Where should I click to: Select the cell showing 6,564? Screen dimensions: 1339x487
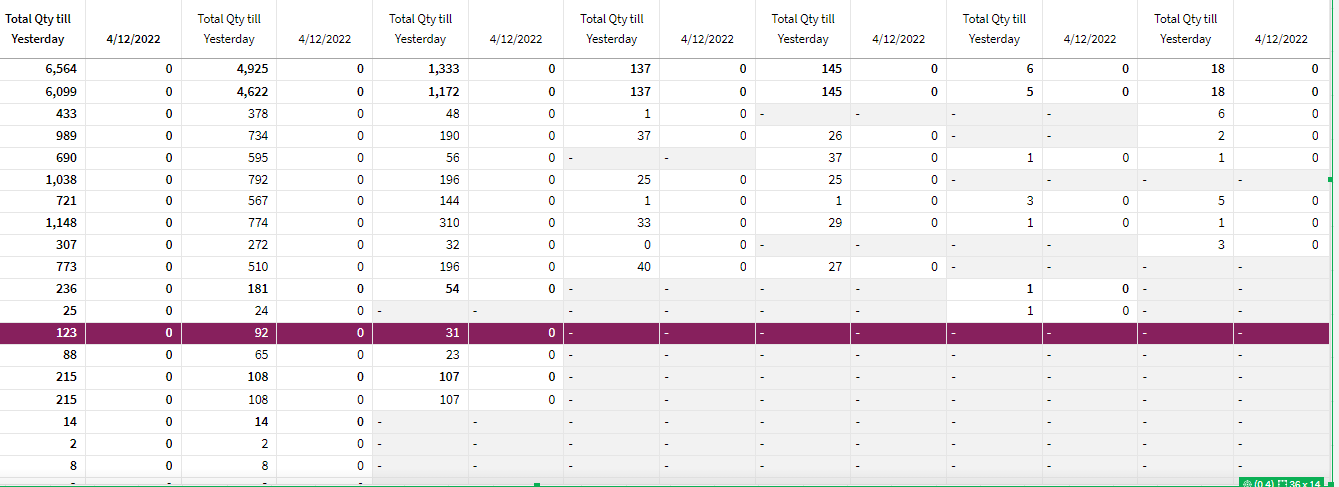[x=43, y=69]
